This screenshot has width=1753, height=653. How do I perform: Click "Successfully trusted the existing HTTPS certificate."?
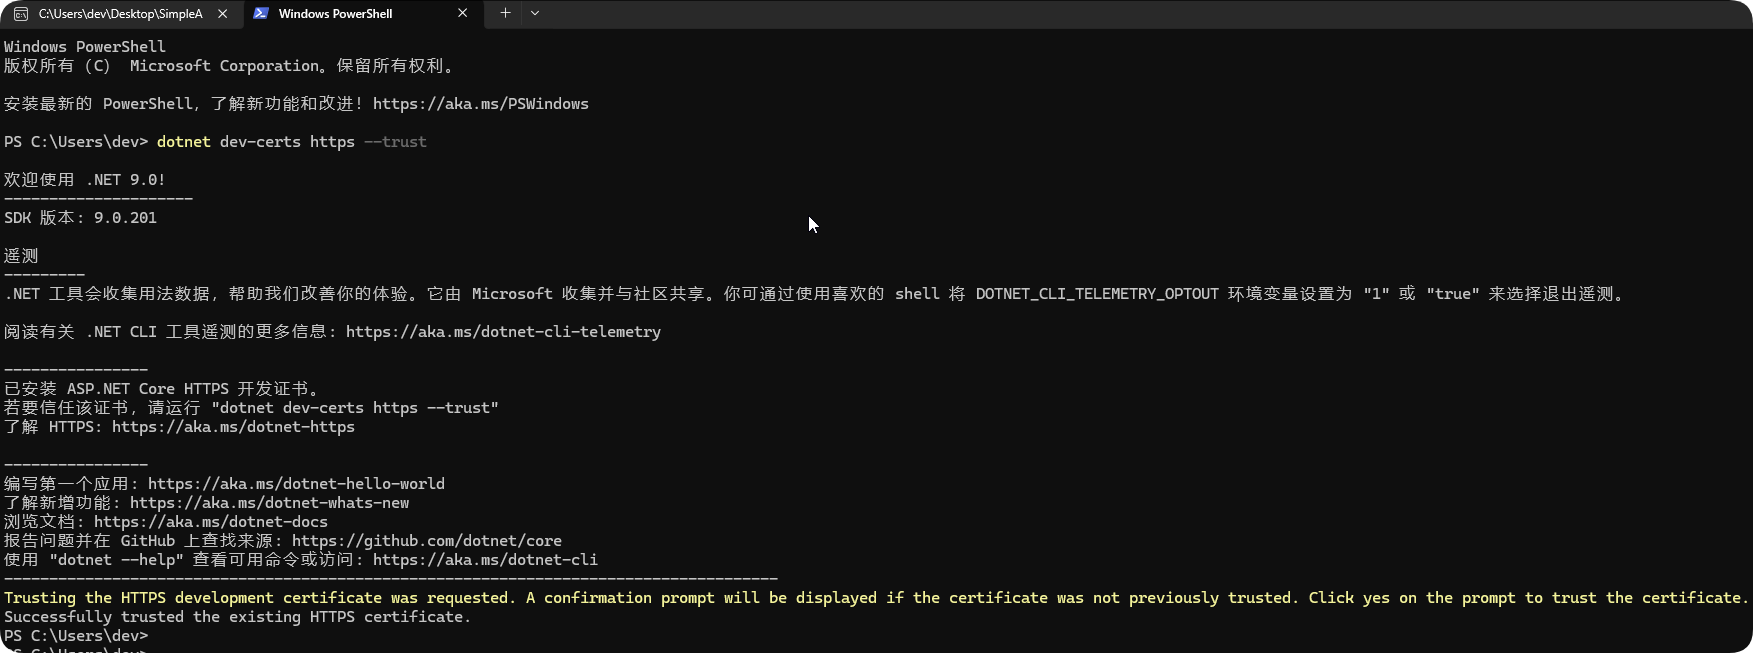coord(237,617)
